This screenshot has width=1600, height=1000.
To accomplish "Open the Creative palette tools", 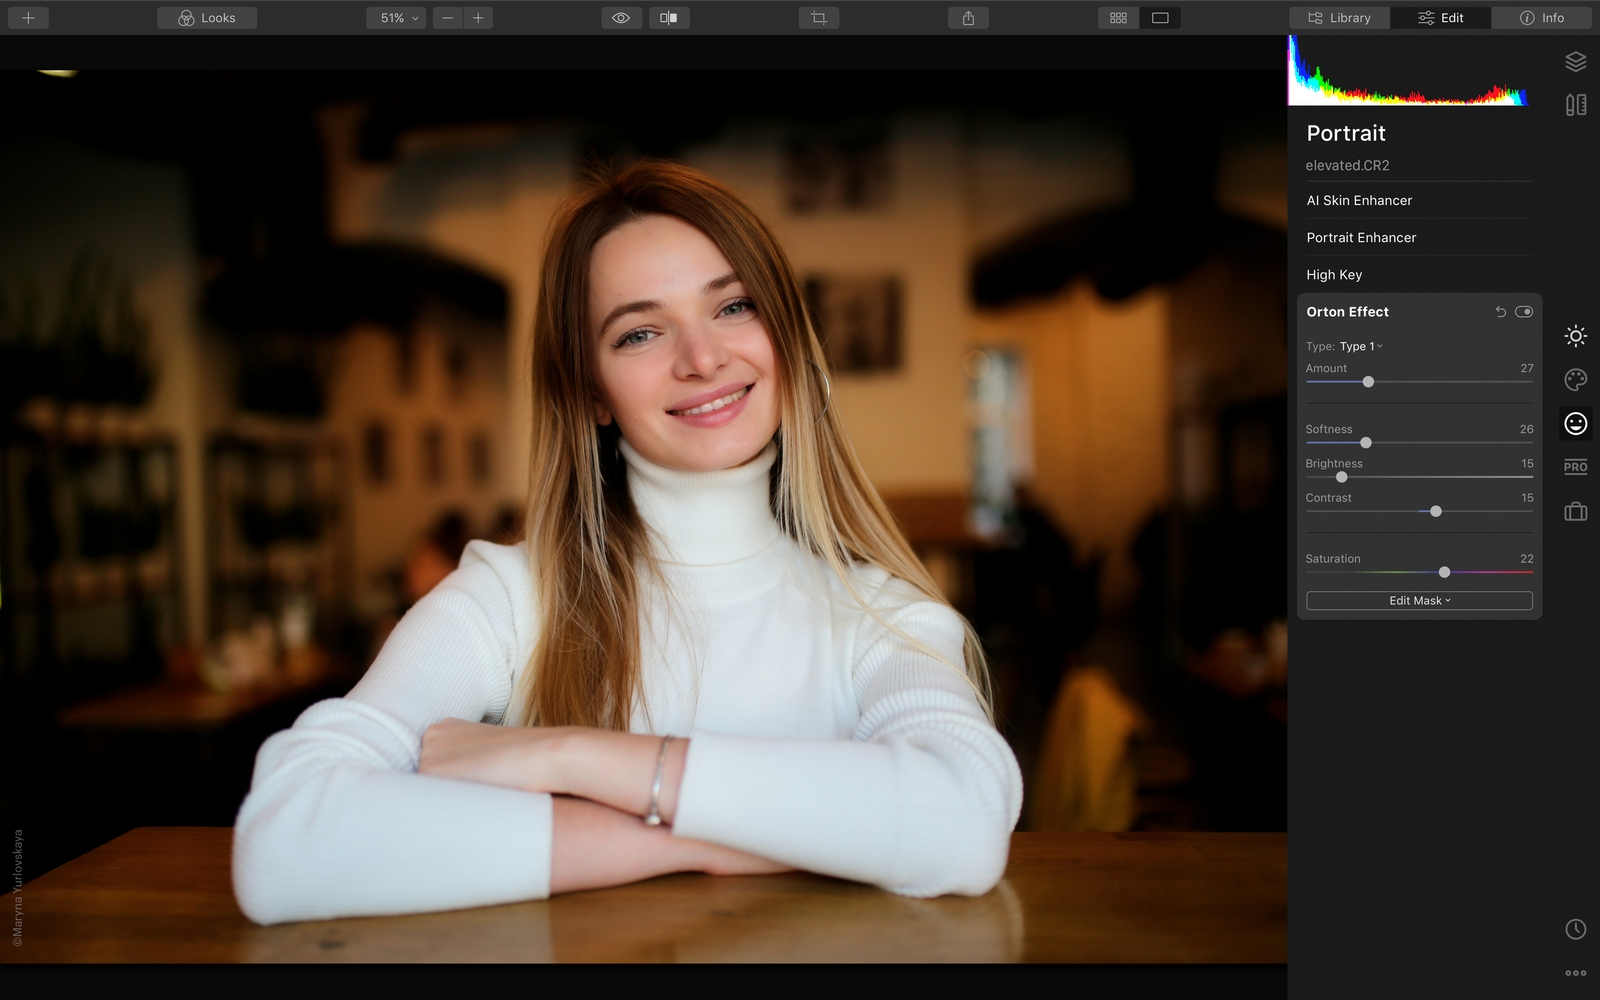I will 1575,380.
